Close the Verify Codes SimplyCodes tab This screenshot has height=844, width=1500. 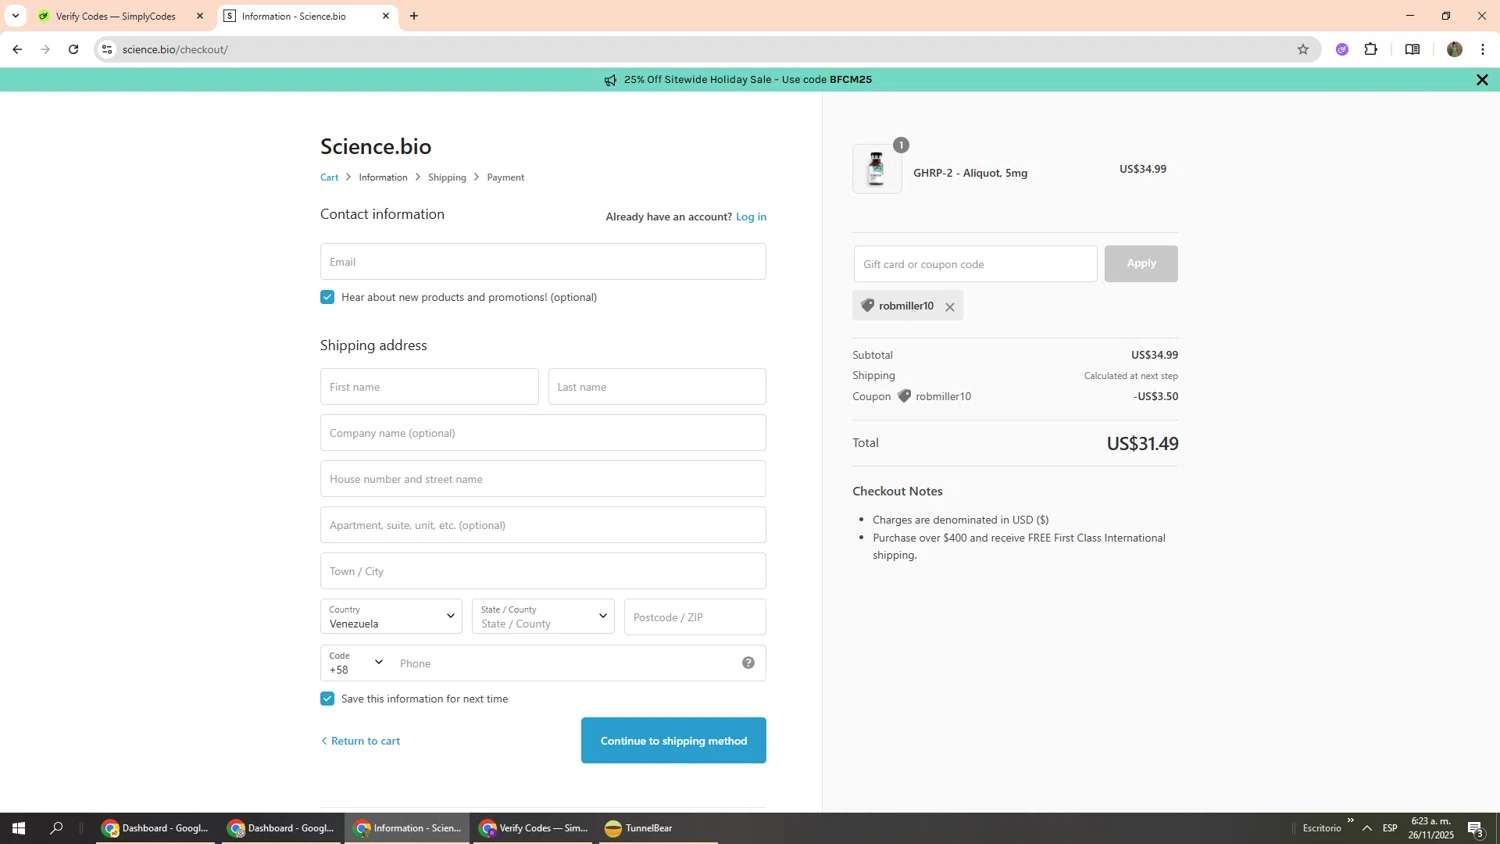200,16
